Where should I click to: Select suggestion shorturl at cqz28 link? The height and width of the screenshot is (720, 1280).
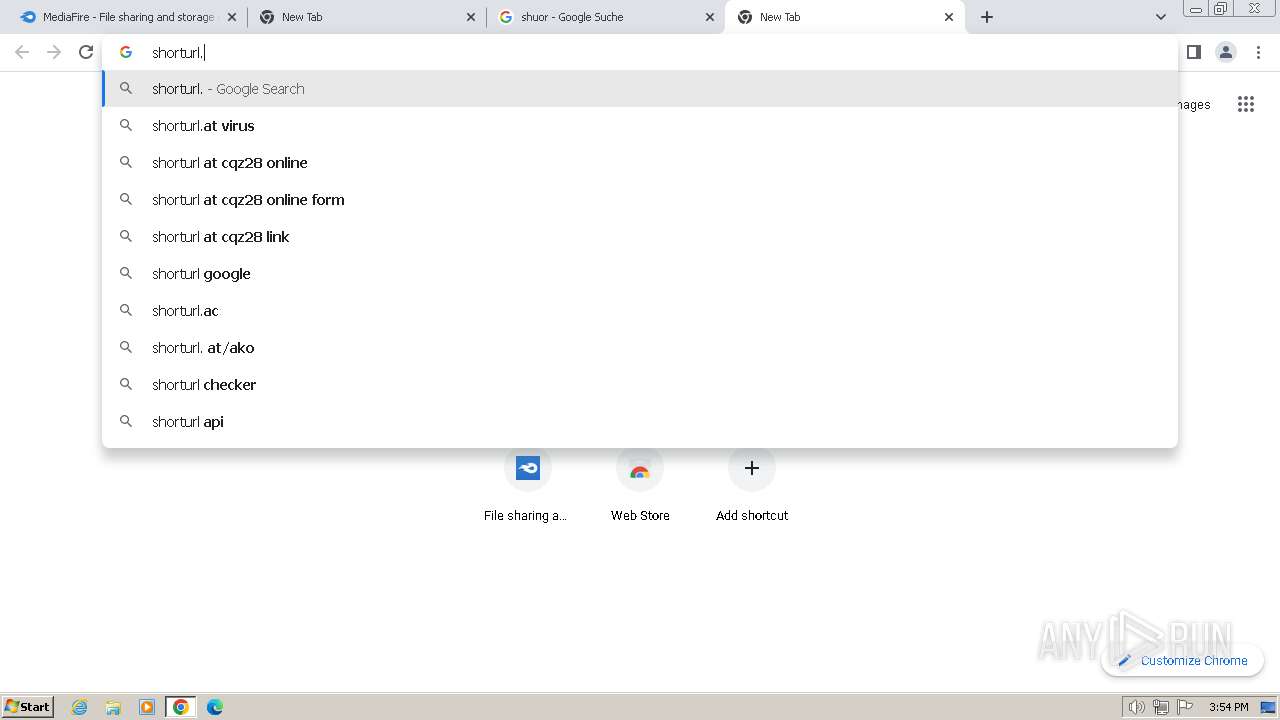click(x=640, y=237)
